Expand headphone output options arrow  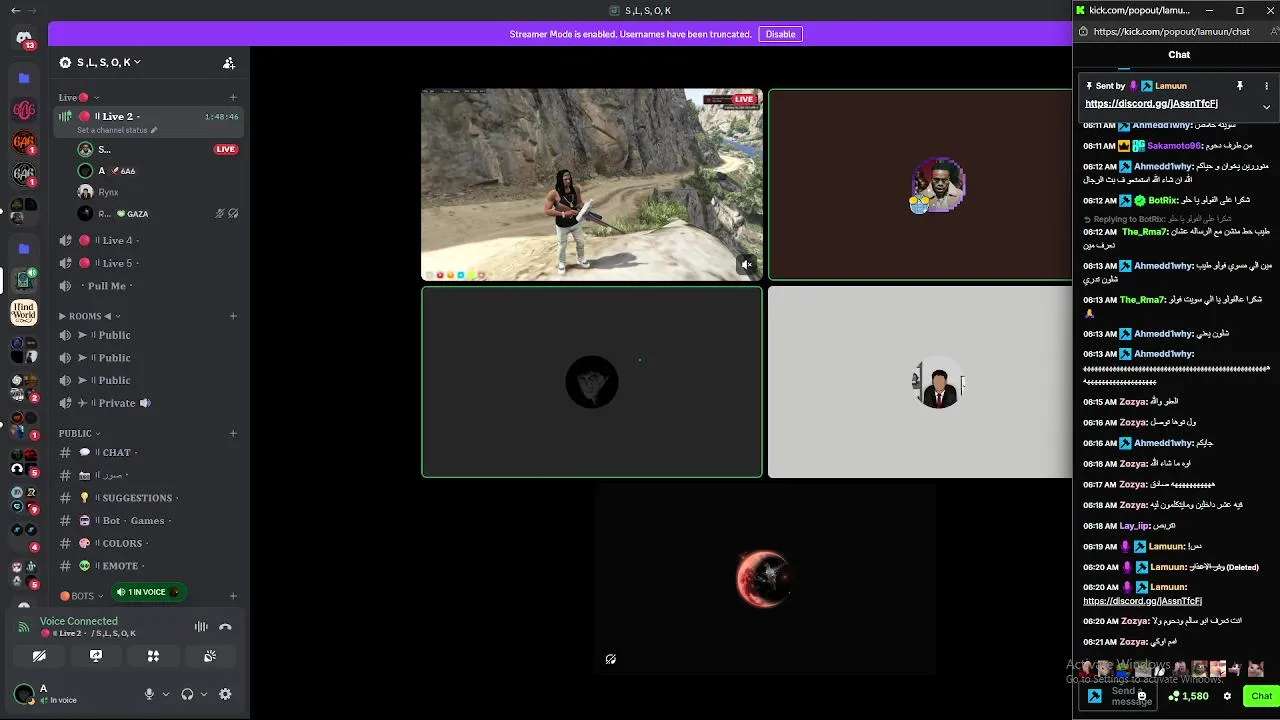[204, 694]
